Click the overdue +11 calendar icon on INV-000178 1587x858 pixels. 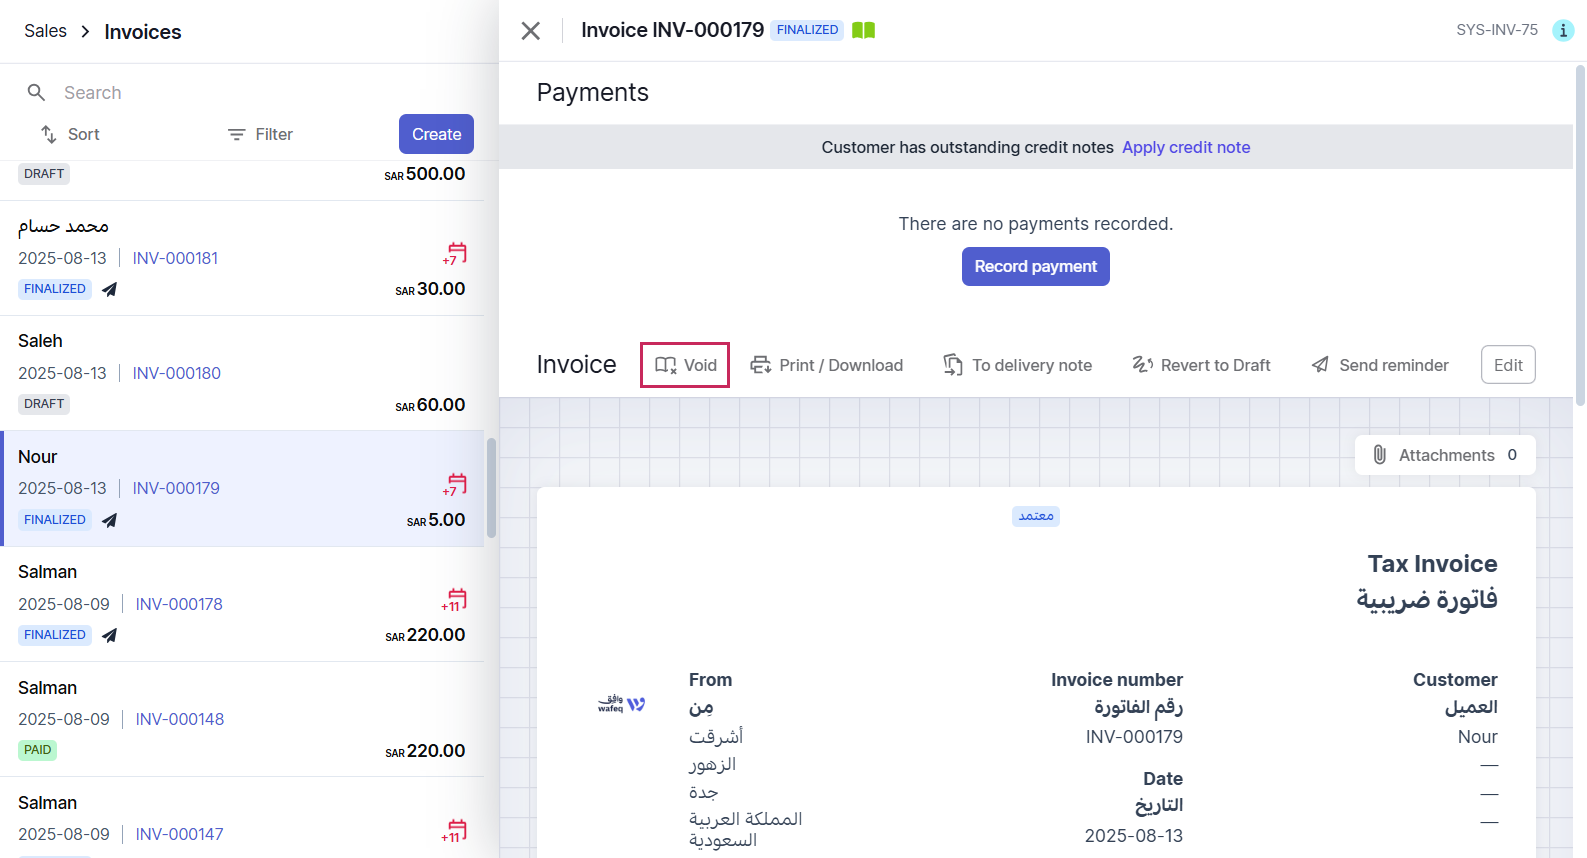[455, 600]
